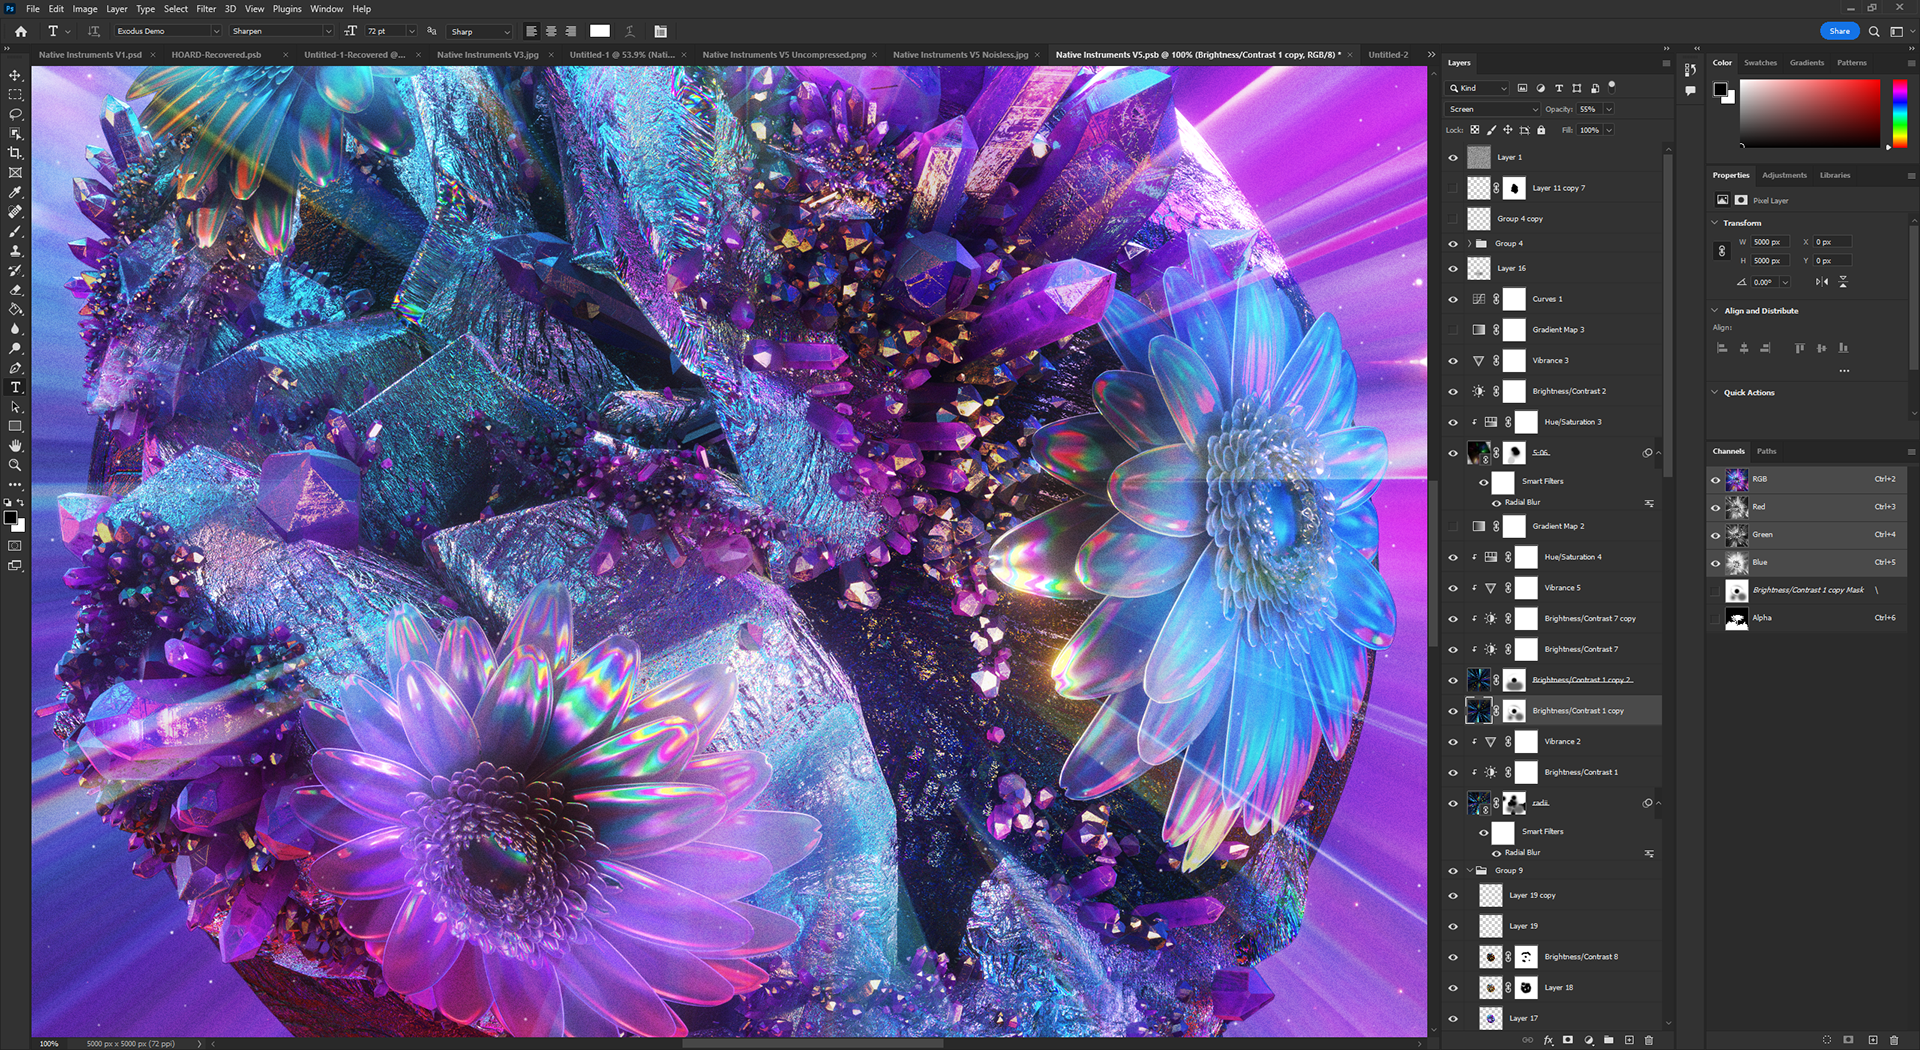Screen dimensions: 1920x1050
Task: Toggle the layer filter on/off switch
Action: point(1612,86)
